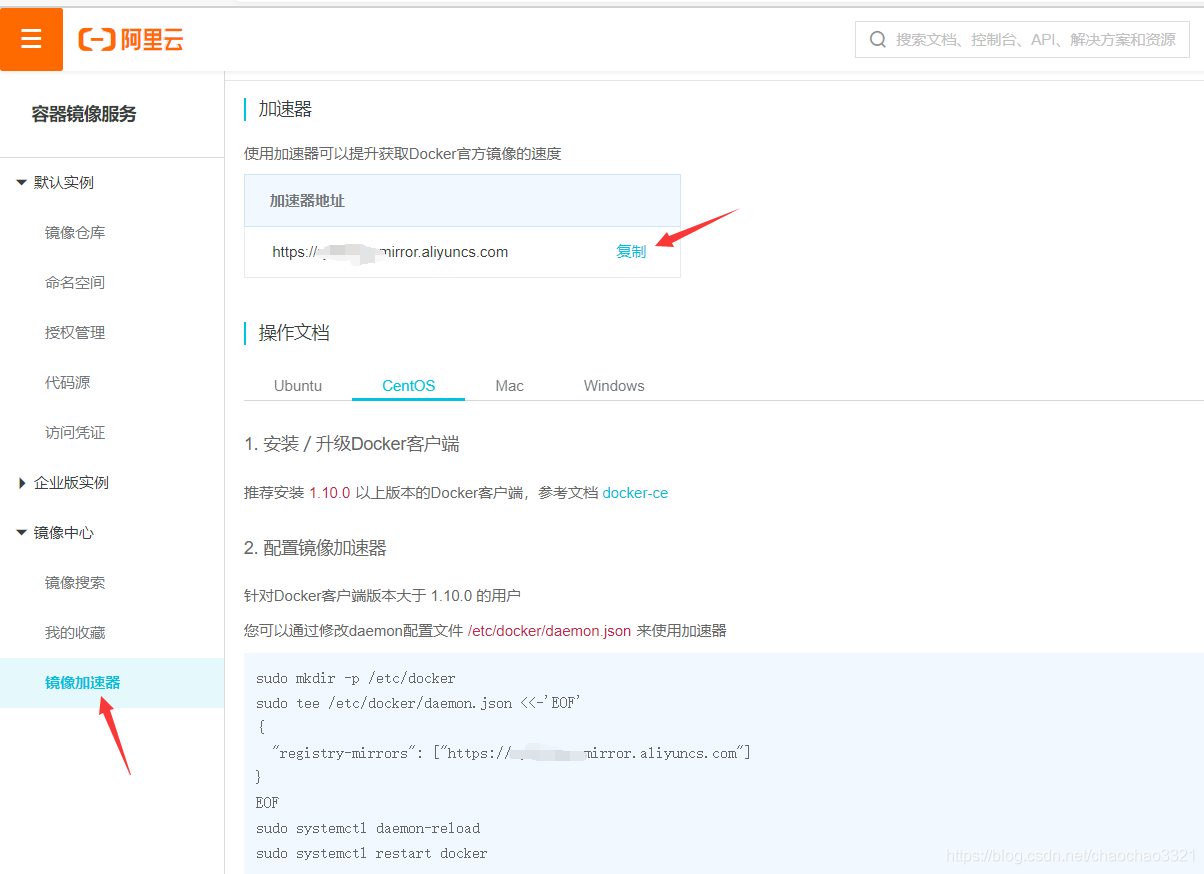
Task: Open the docker-ce documentation link
Action: tap(635, 493)
